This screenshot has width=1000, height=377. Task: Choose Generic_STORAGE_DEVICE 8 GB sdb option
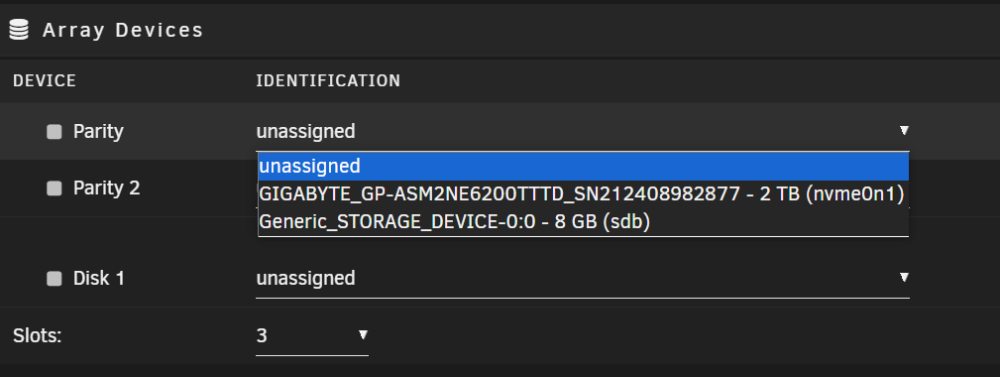[583, 221]
